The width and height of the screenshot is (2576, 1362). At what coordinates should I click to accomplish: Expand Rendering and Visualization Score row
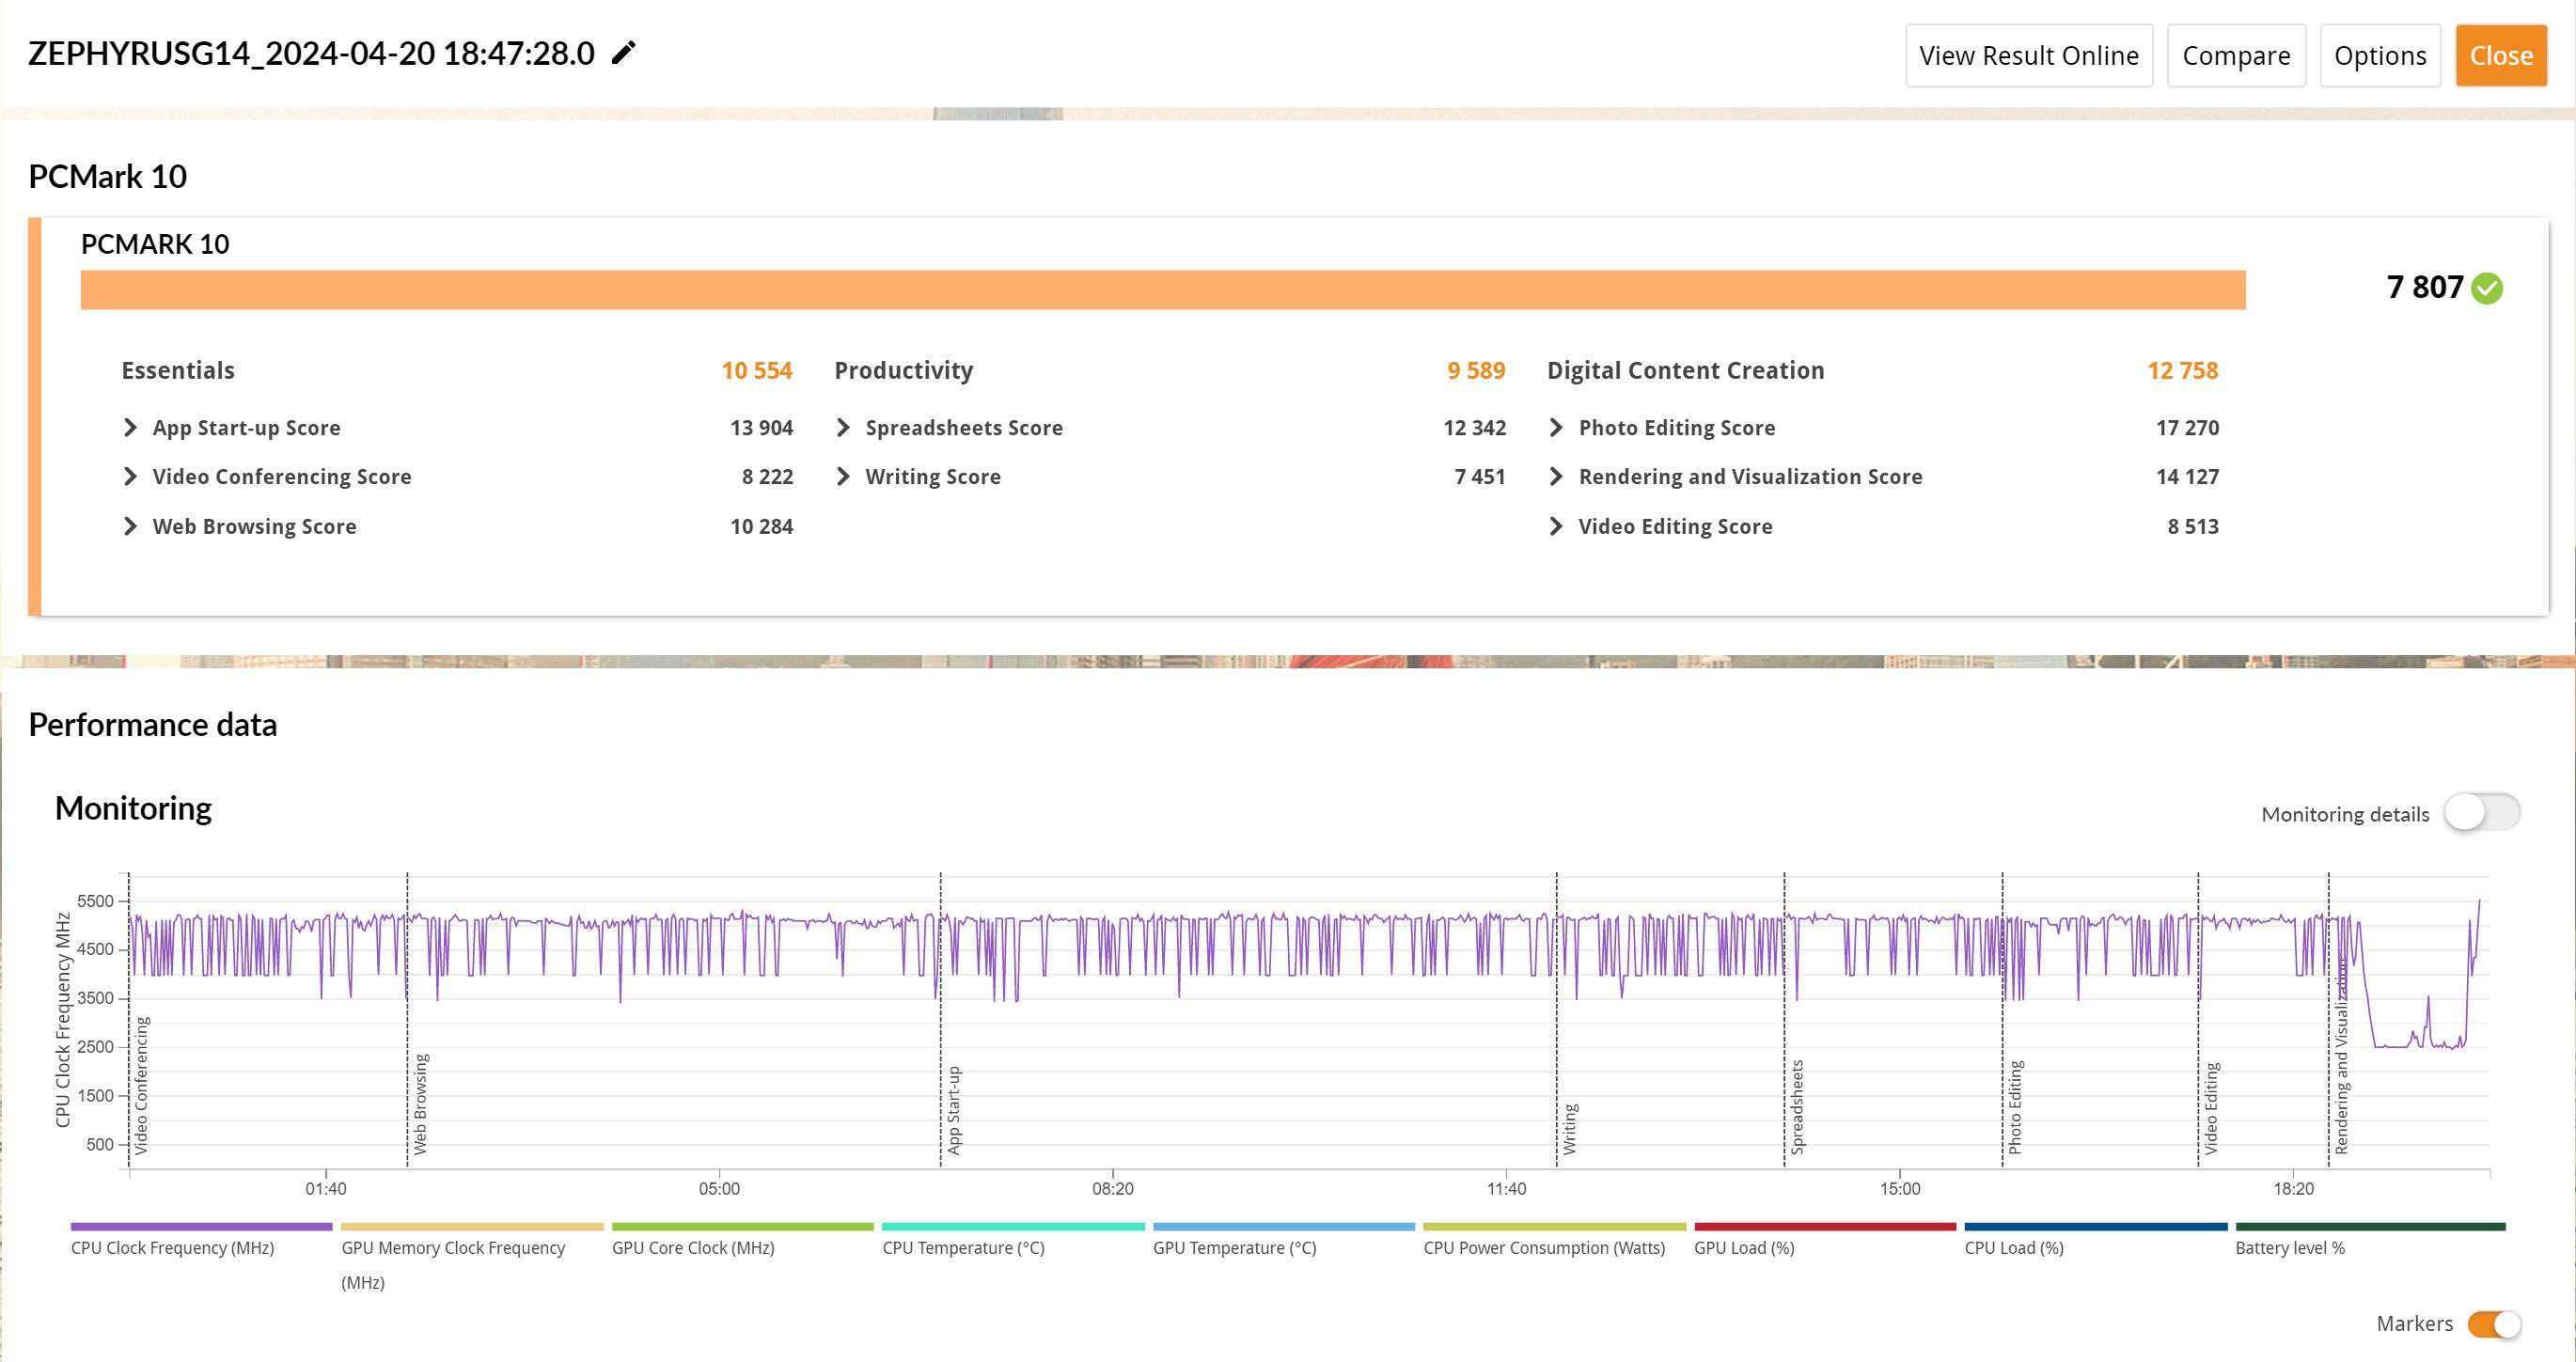point(1556,477)
